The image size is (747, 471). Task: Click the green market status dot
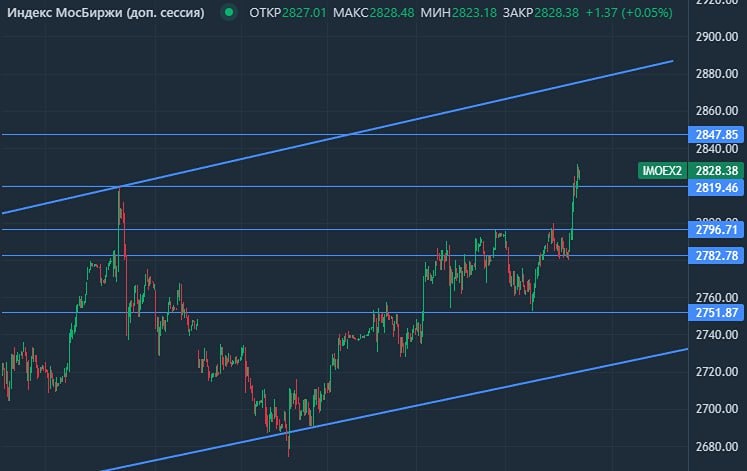click(x=229, y=12)
